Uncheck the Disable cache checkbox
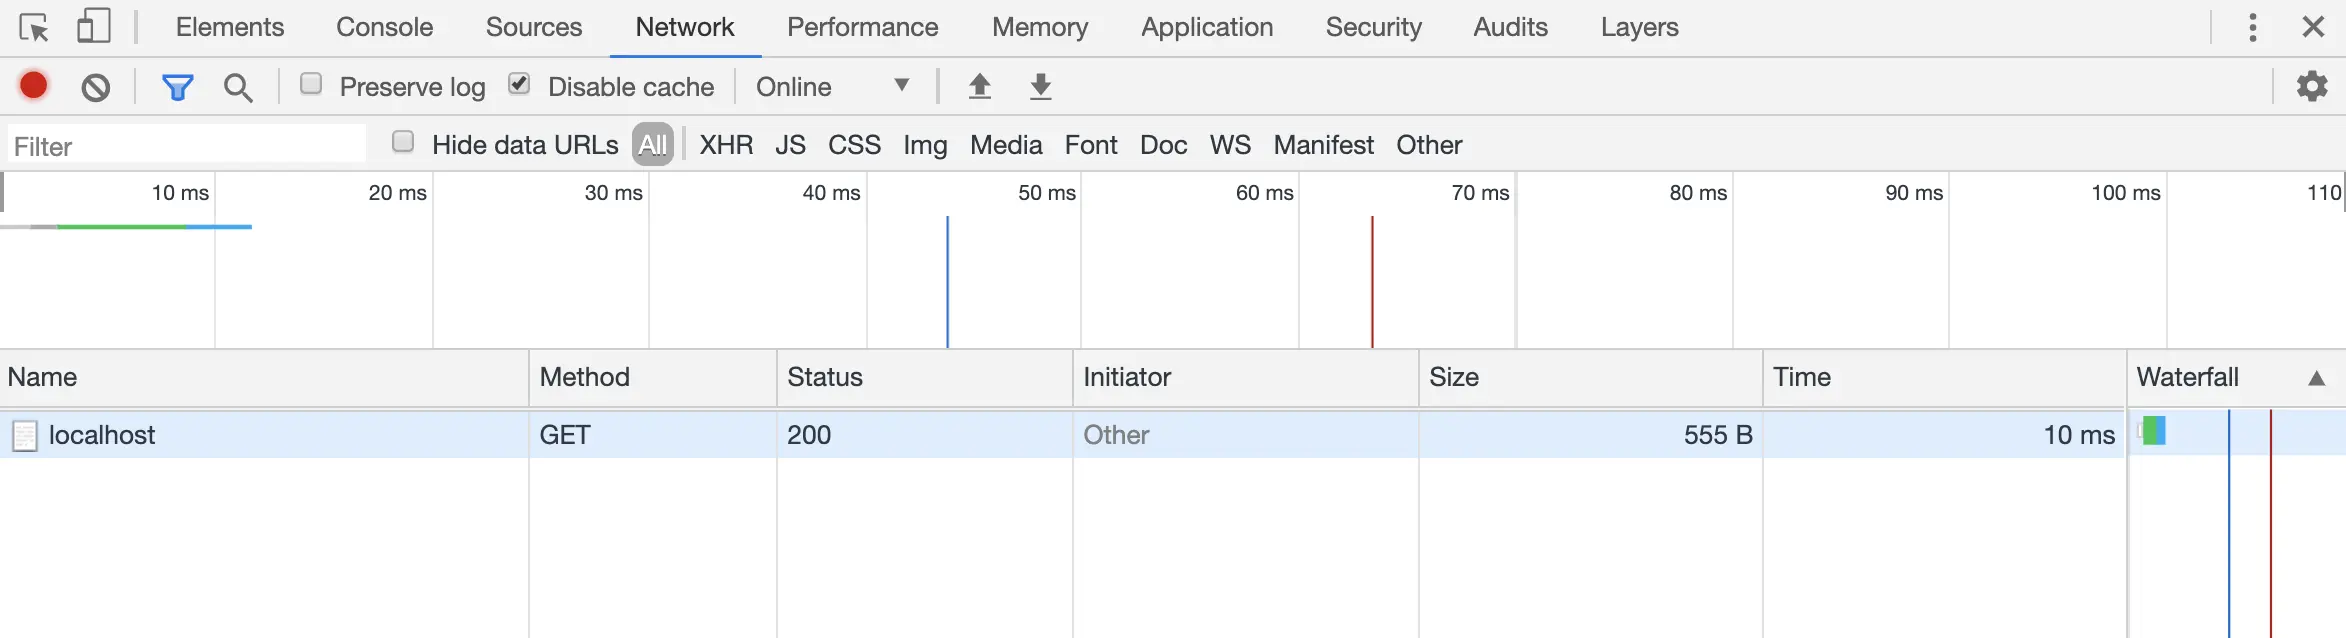The width and height of the screenshot is (2346, 638). pos(519,84)
